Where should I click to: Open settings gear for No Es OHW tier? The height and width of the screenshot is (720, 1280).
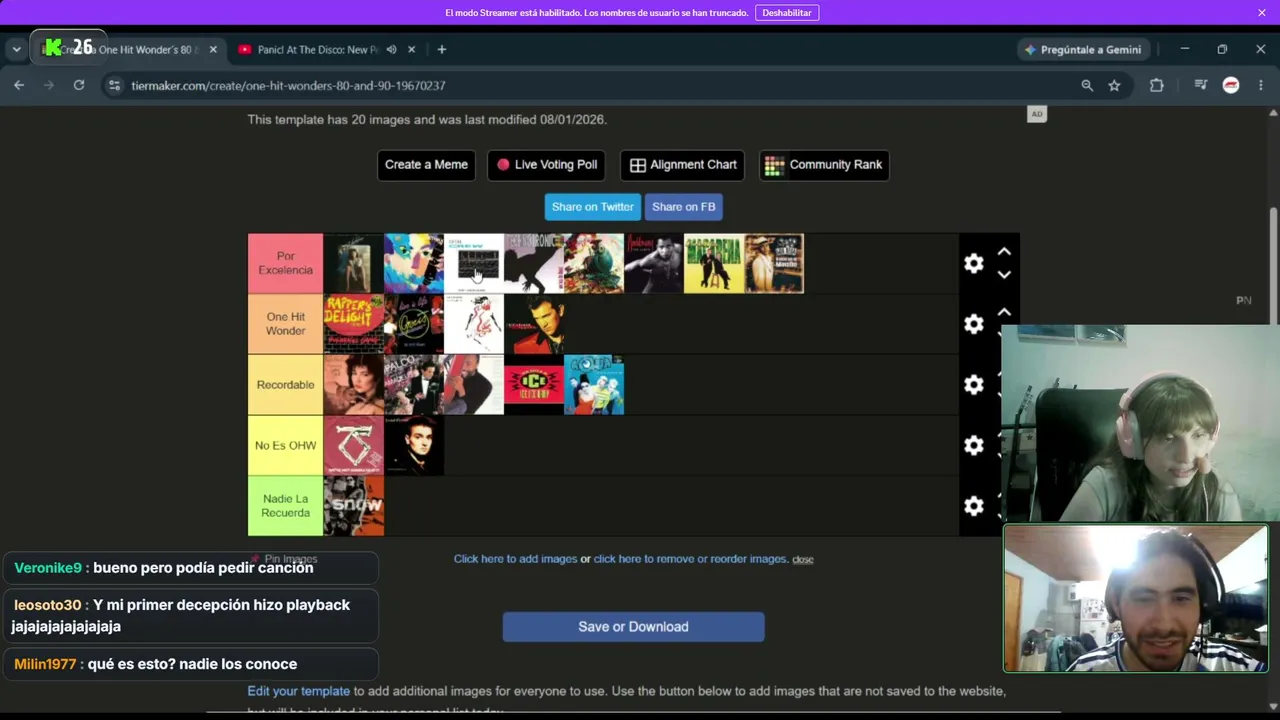(x=973, y=445)
